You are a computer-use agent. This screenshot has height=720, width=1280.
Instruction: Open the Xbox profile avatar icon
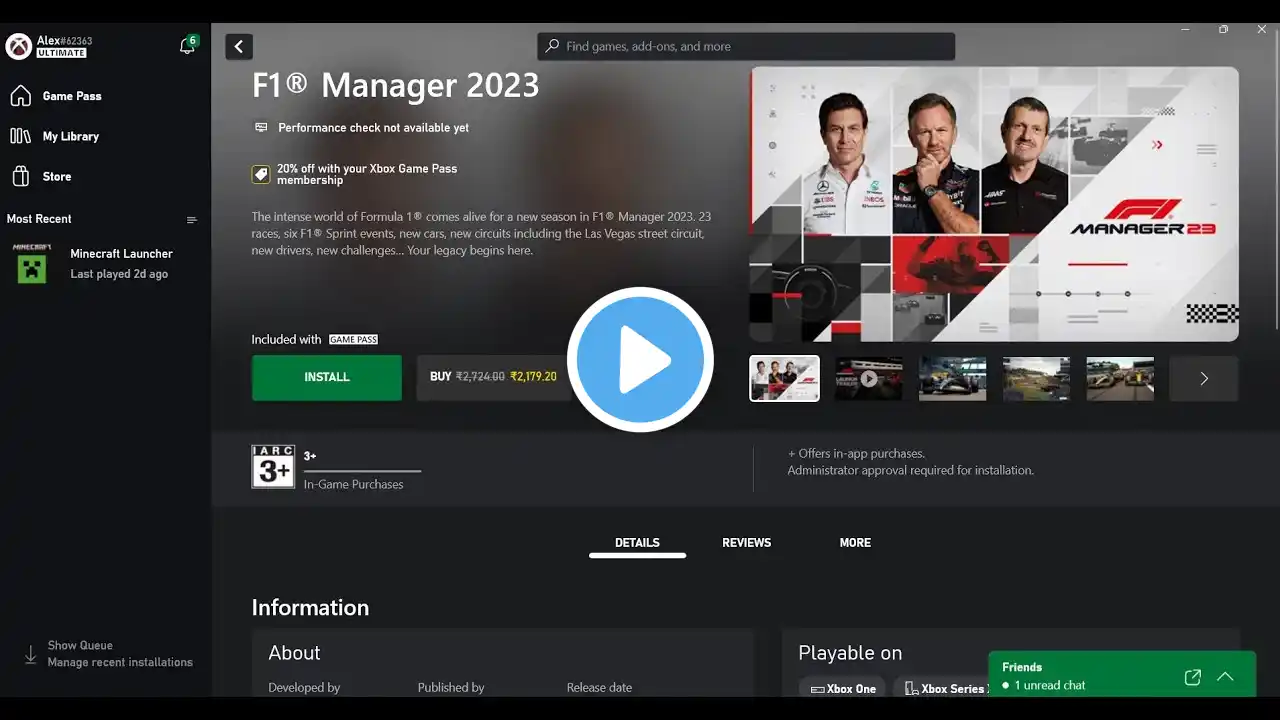19,47
